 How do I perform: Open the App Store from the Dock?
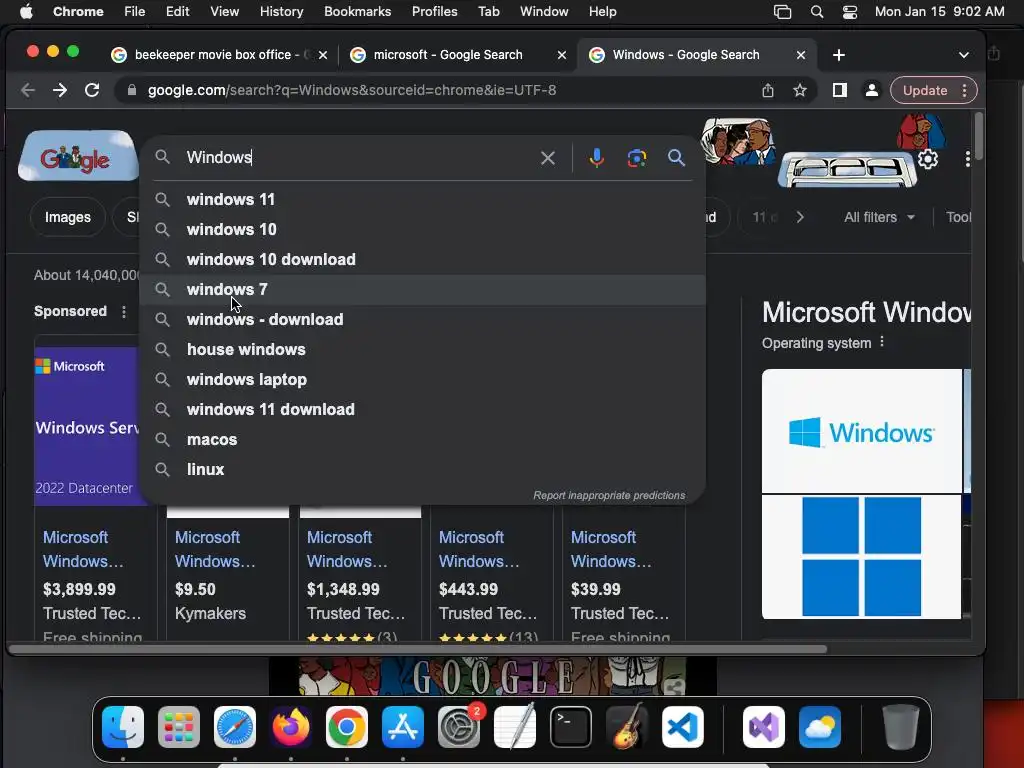pyautogui.click(x=403, y=727)
